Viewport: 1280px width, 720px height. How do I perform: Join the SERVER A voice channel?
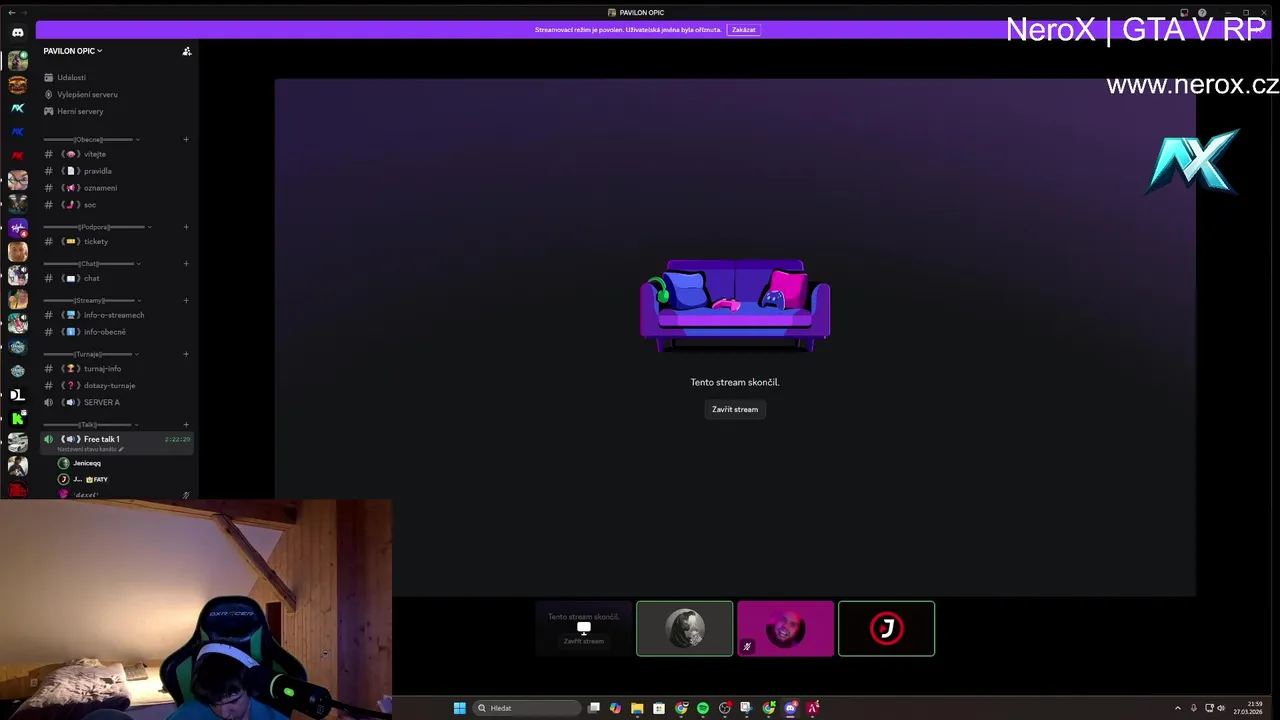115,402
